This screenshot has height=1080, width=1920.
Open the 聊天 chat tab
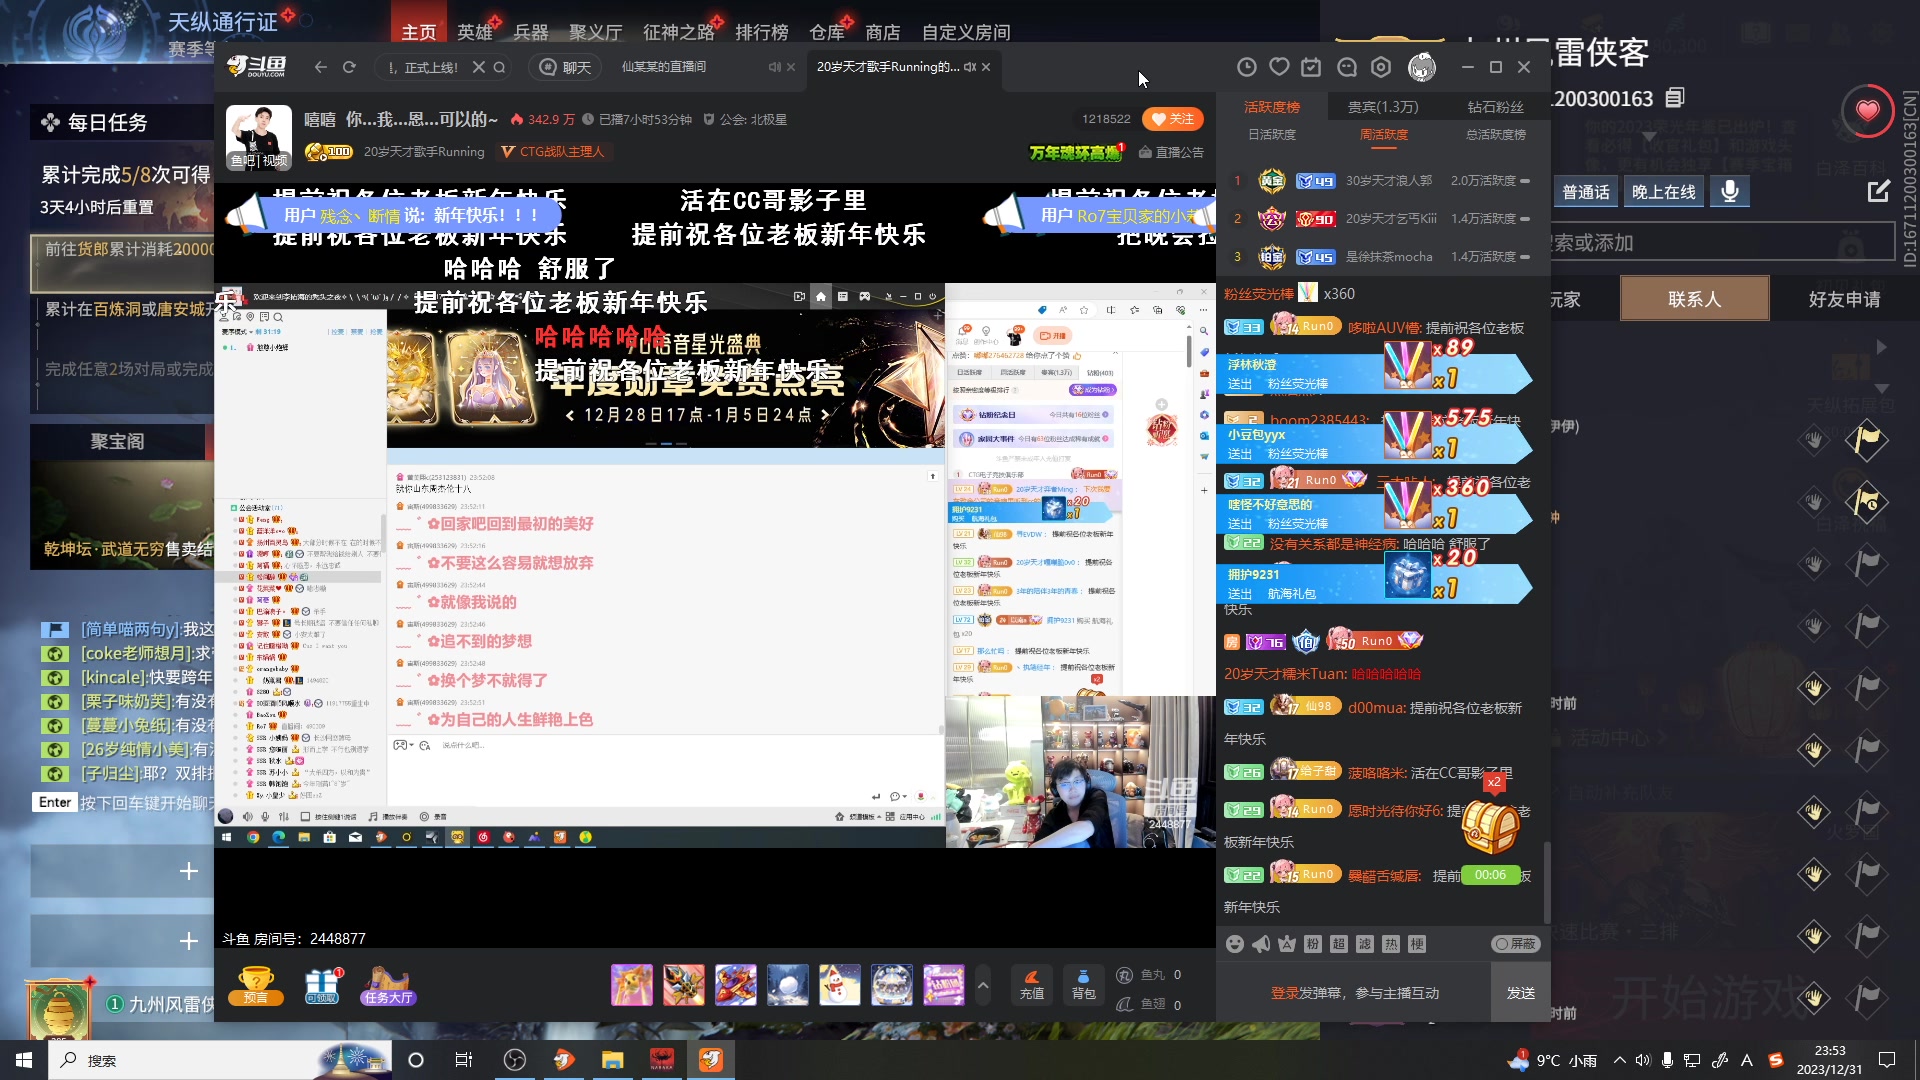click(x=567, y=67)
